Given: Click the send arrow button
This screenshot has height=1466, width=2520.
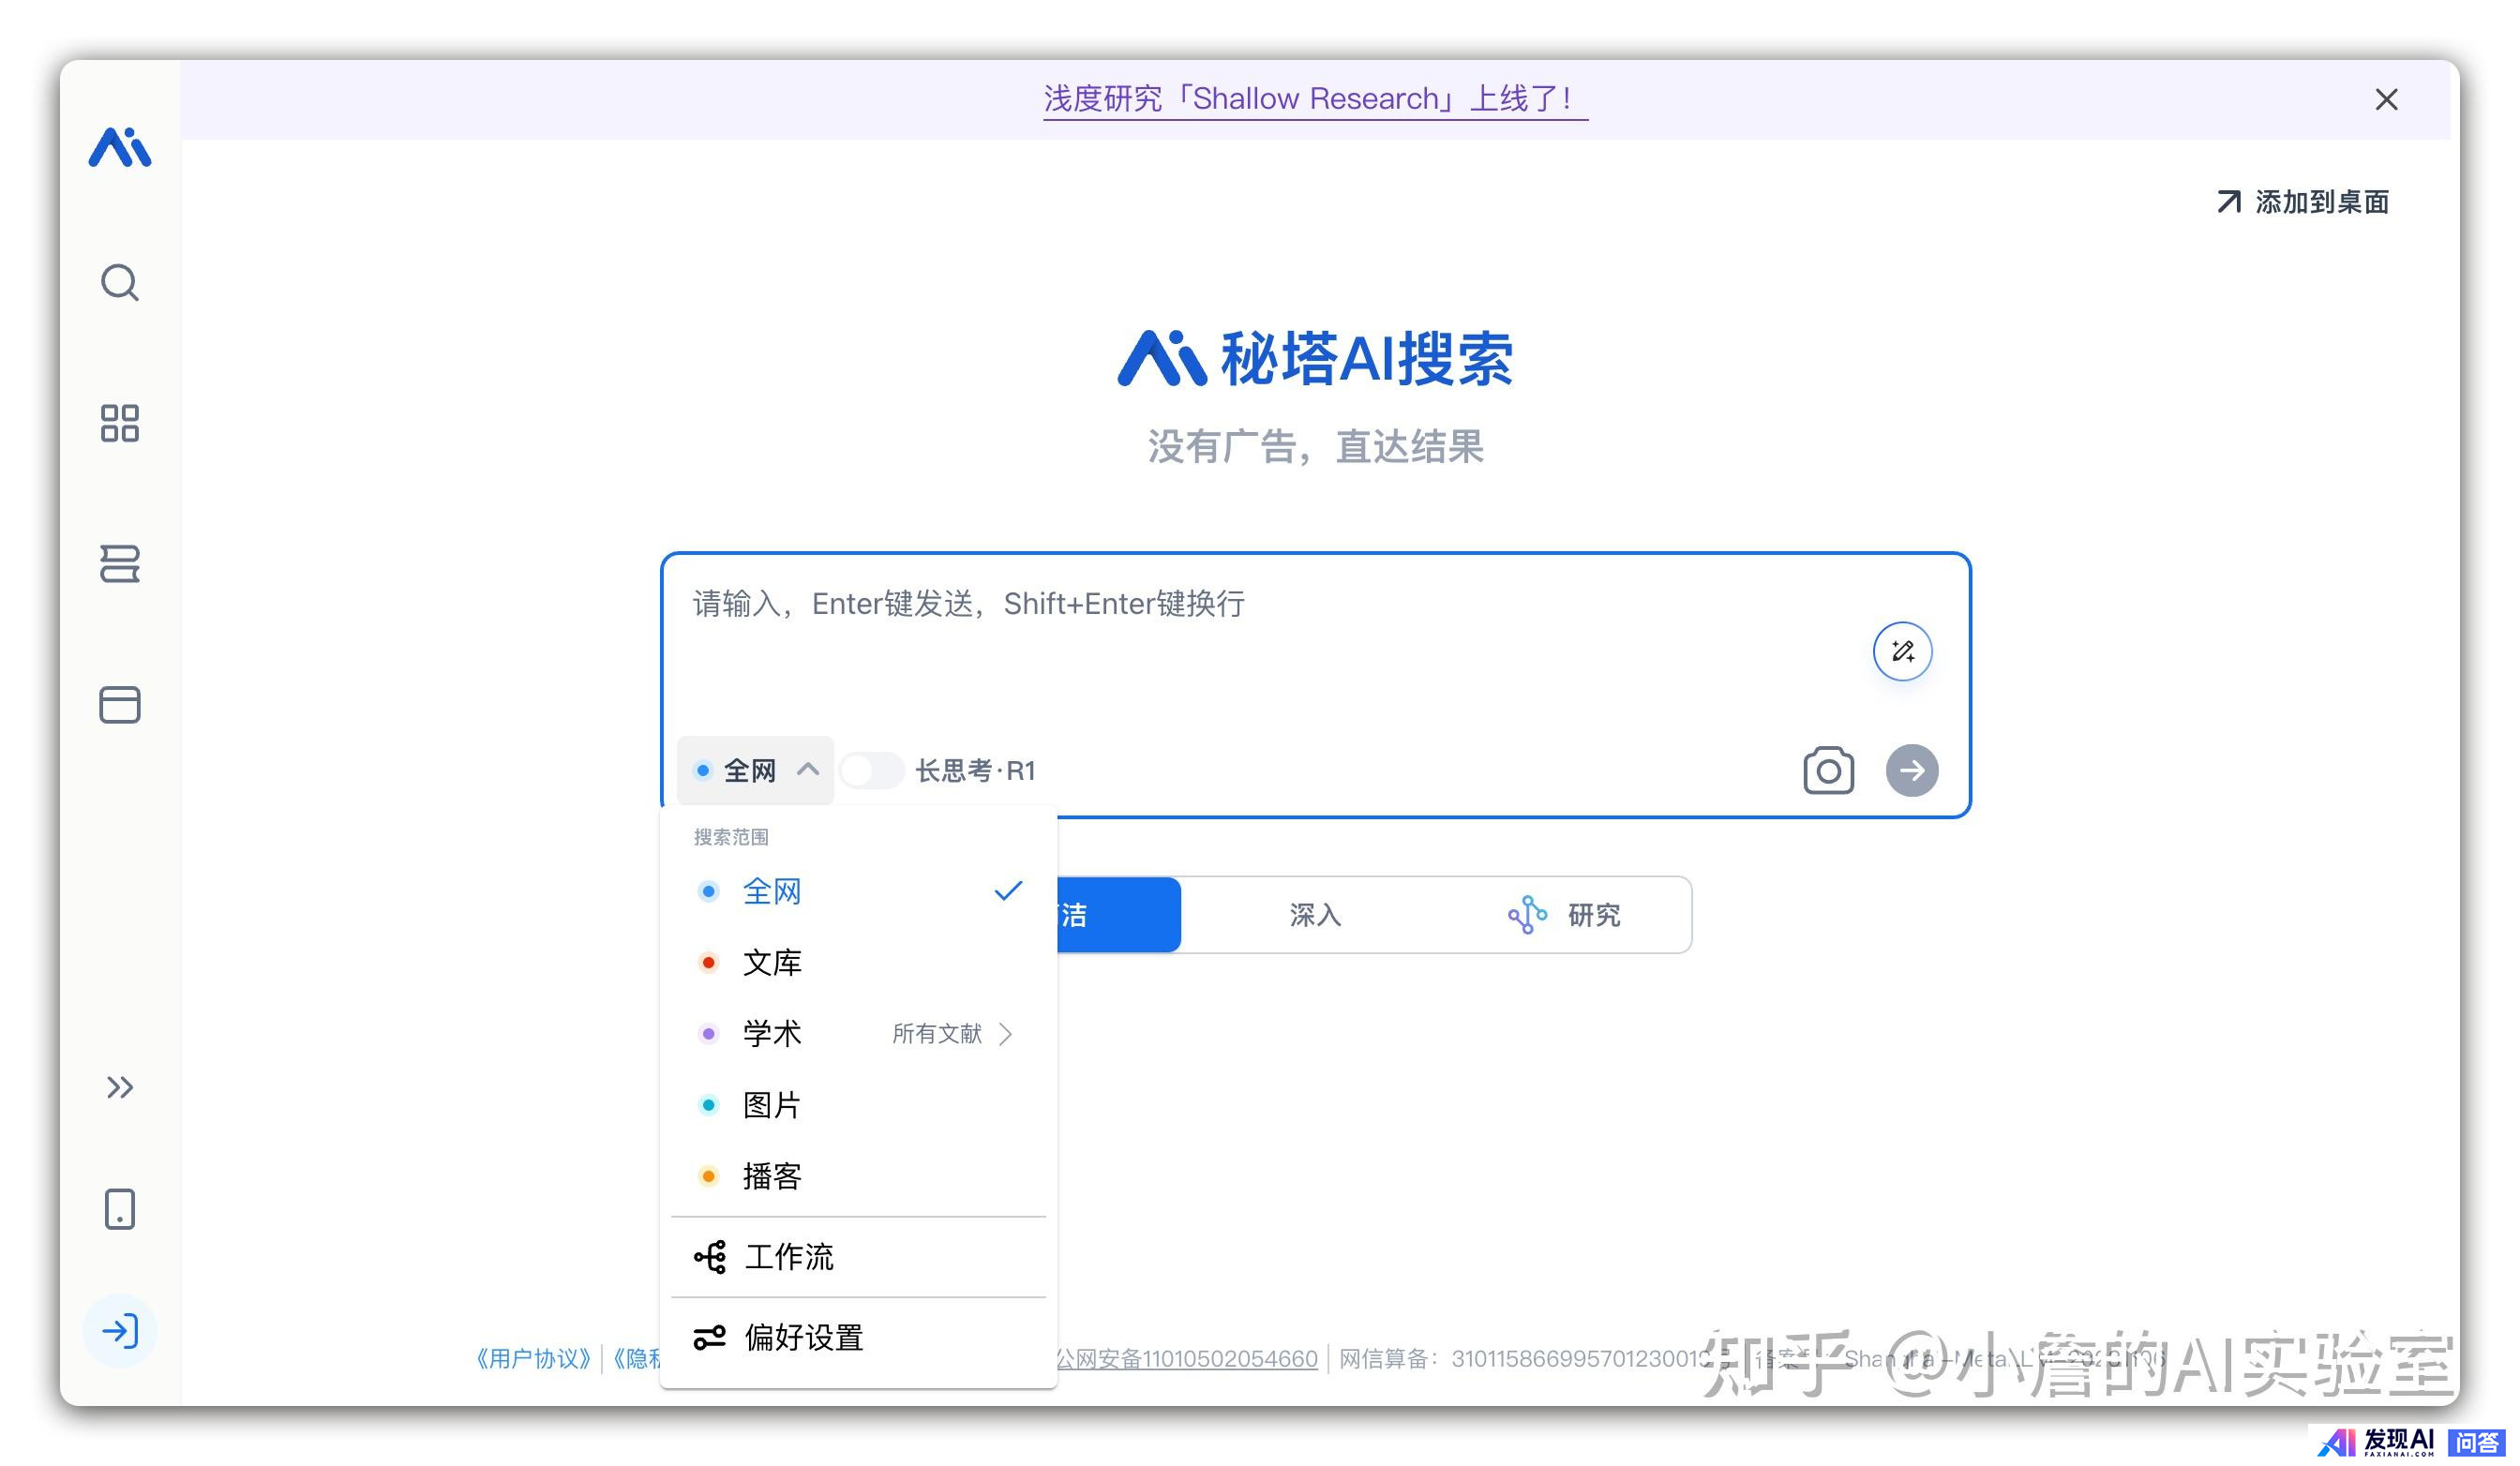Looking at the screenshot, I should (1911, 771).
